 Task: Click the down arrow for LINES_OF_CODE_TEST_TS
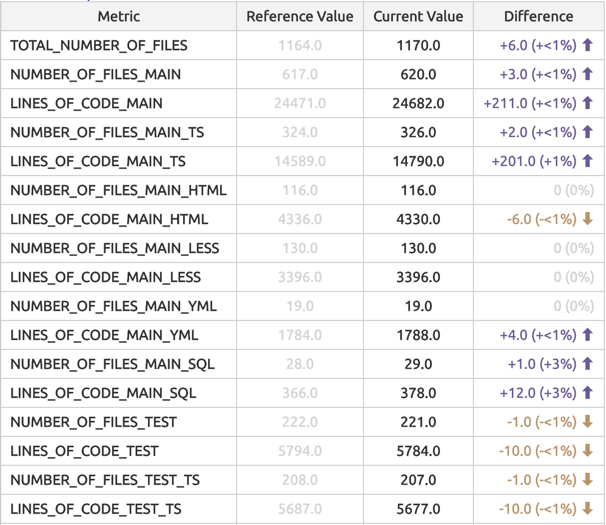(x=587, y=509)
